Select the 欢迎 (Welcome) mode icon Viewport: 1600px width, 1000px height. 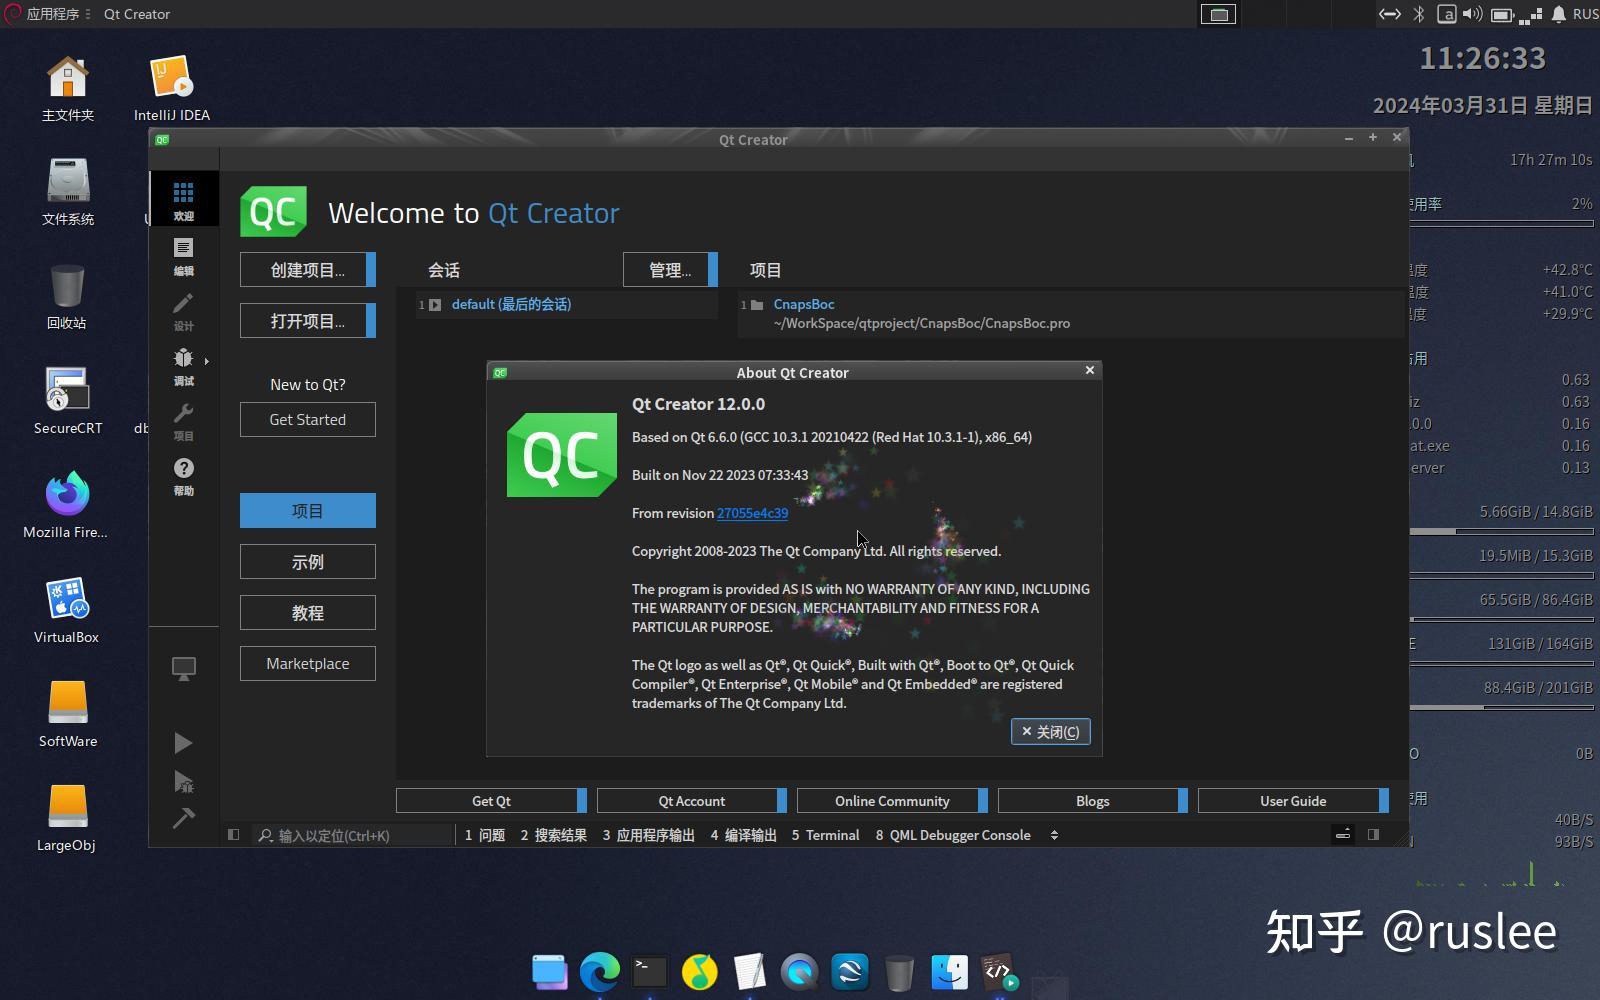(183, 198)
